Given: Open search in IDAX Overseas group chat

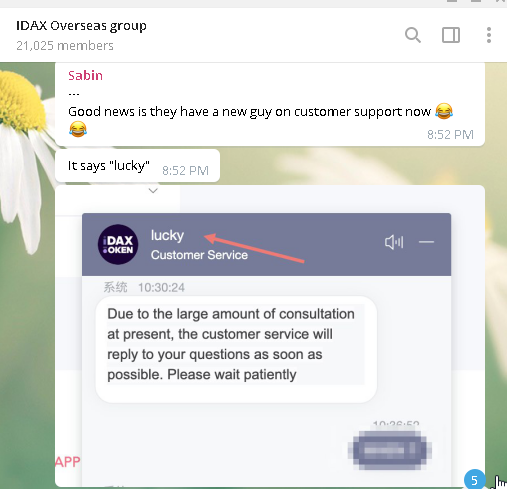Looking at the screenshot, I should pyautogui.click(x=413, y=35).
